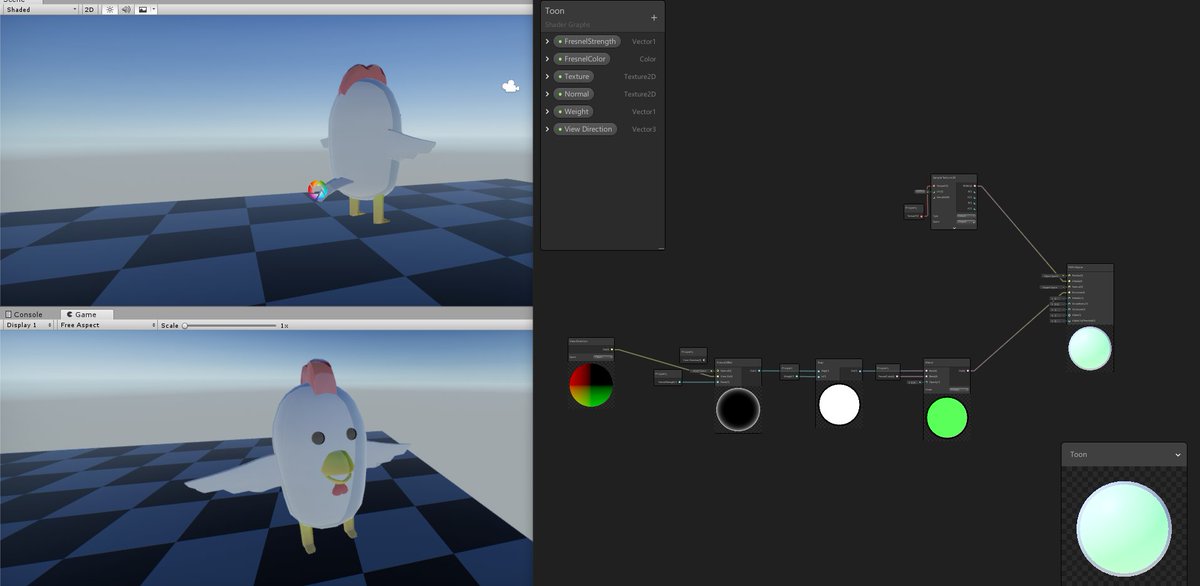Expand the FresnelStrength property
Screen dimensions: 1200x586
pyautogui.click(x=547, y=41)
